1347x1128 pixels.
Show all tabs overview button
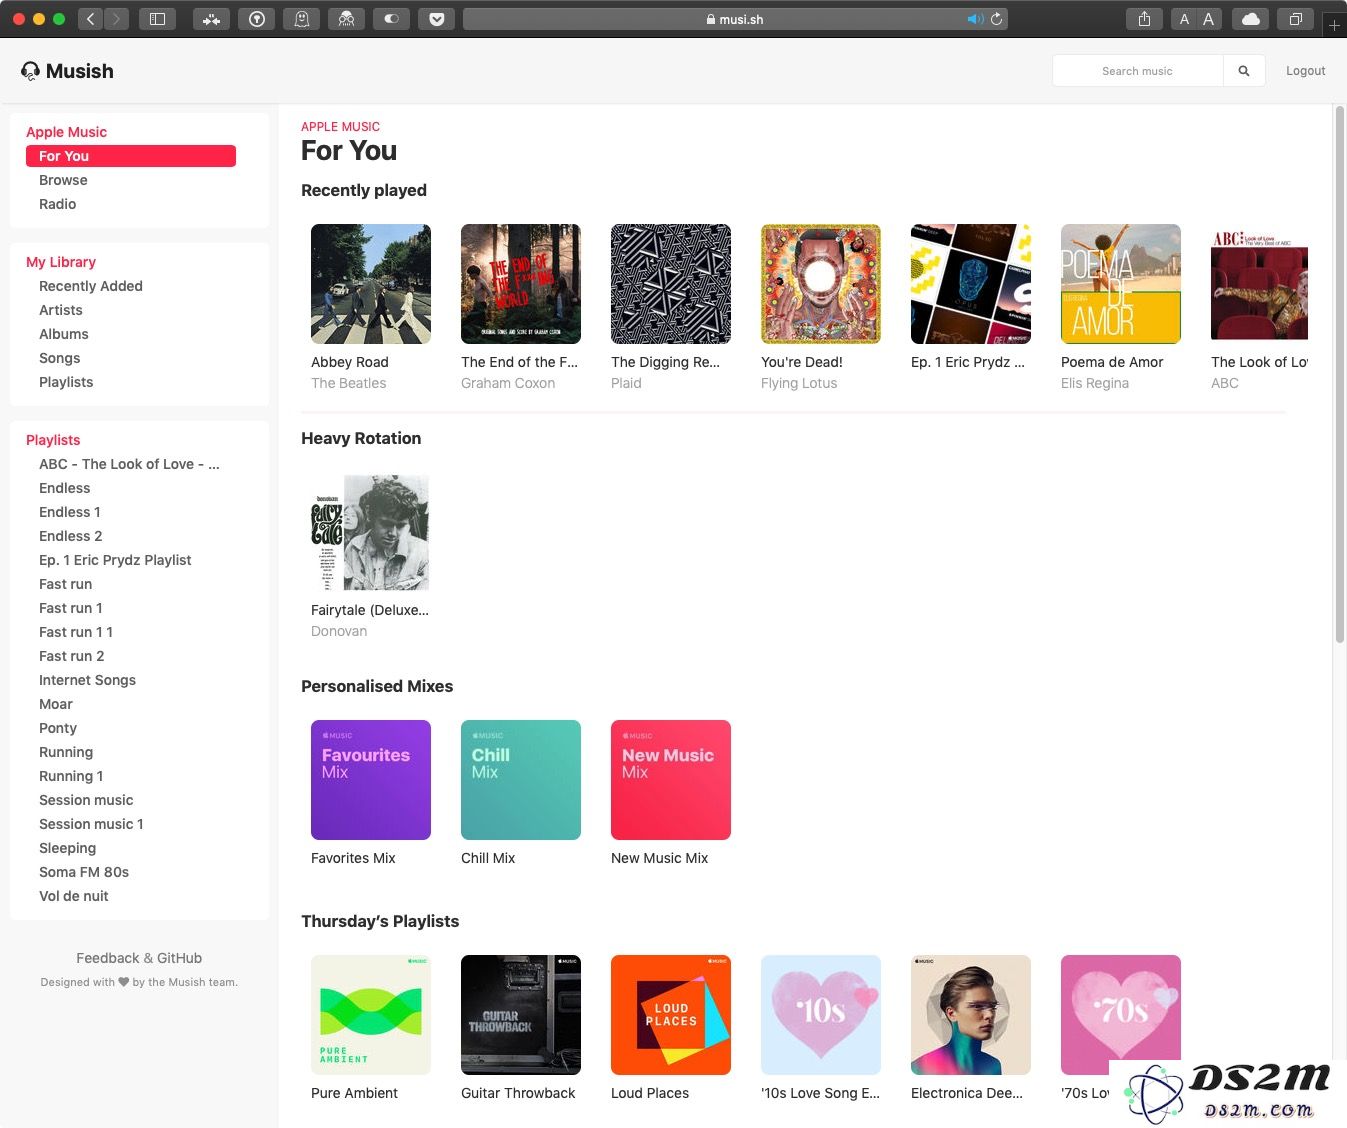(x=1295, y=18)
